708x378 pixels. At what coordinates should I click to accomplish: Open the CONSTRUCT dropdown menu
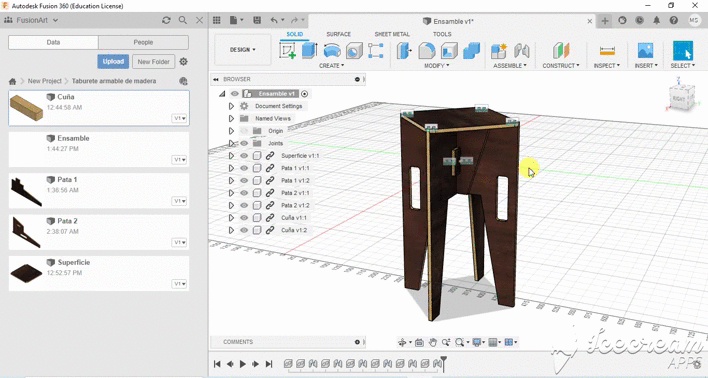[x=561, y=65]
